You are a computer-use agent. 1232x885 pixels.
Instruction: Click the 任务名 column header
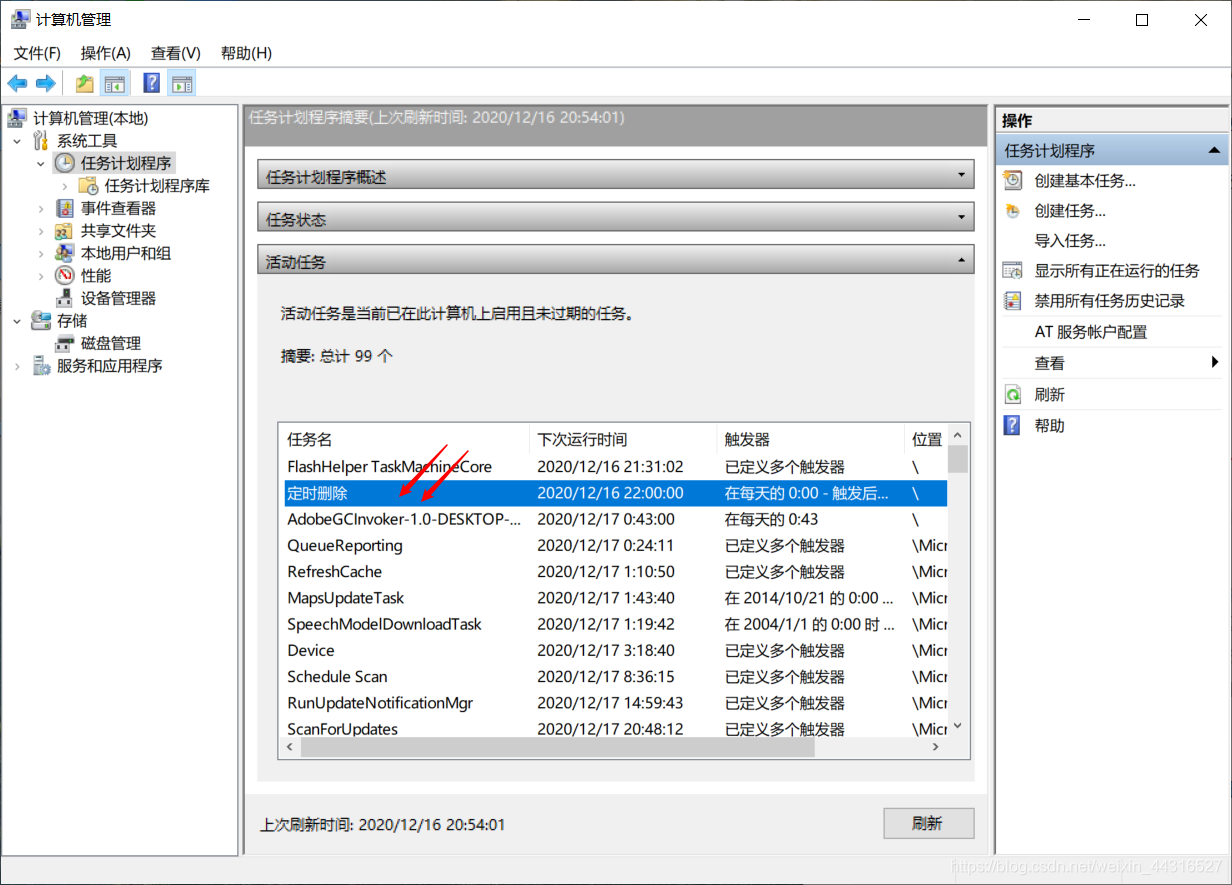[x=404, y=439]
